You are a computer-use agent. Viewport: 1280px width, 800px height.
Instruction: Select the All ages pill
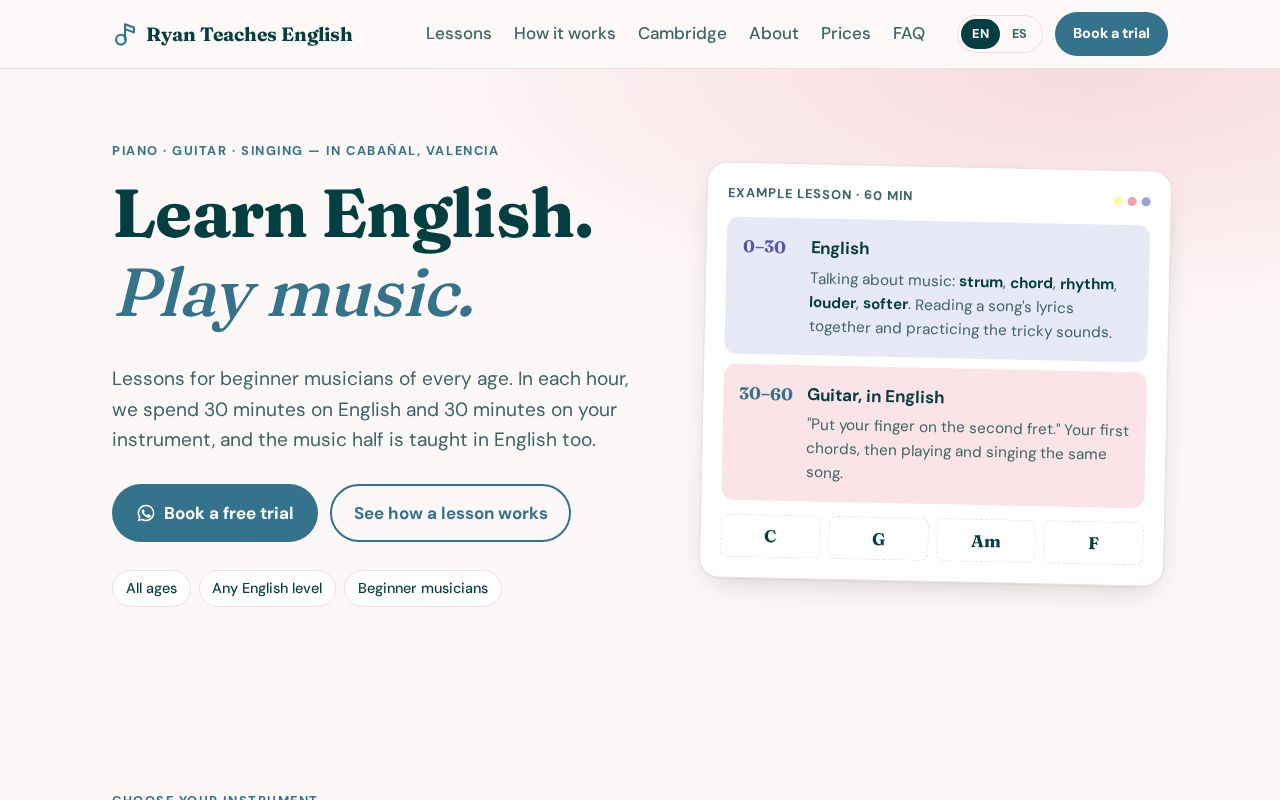[151, 588]
